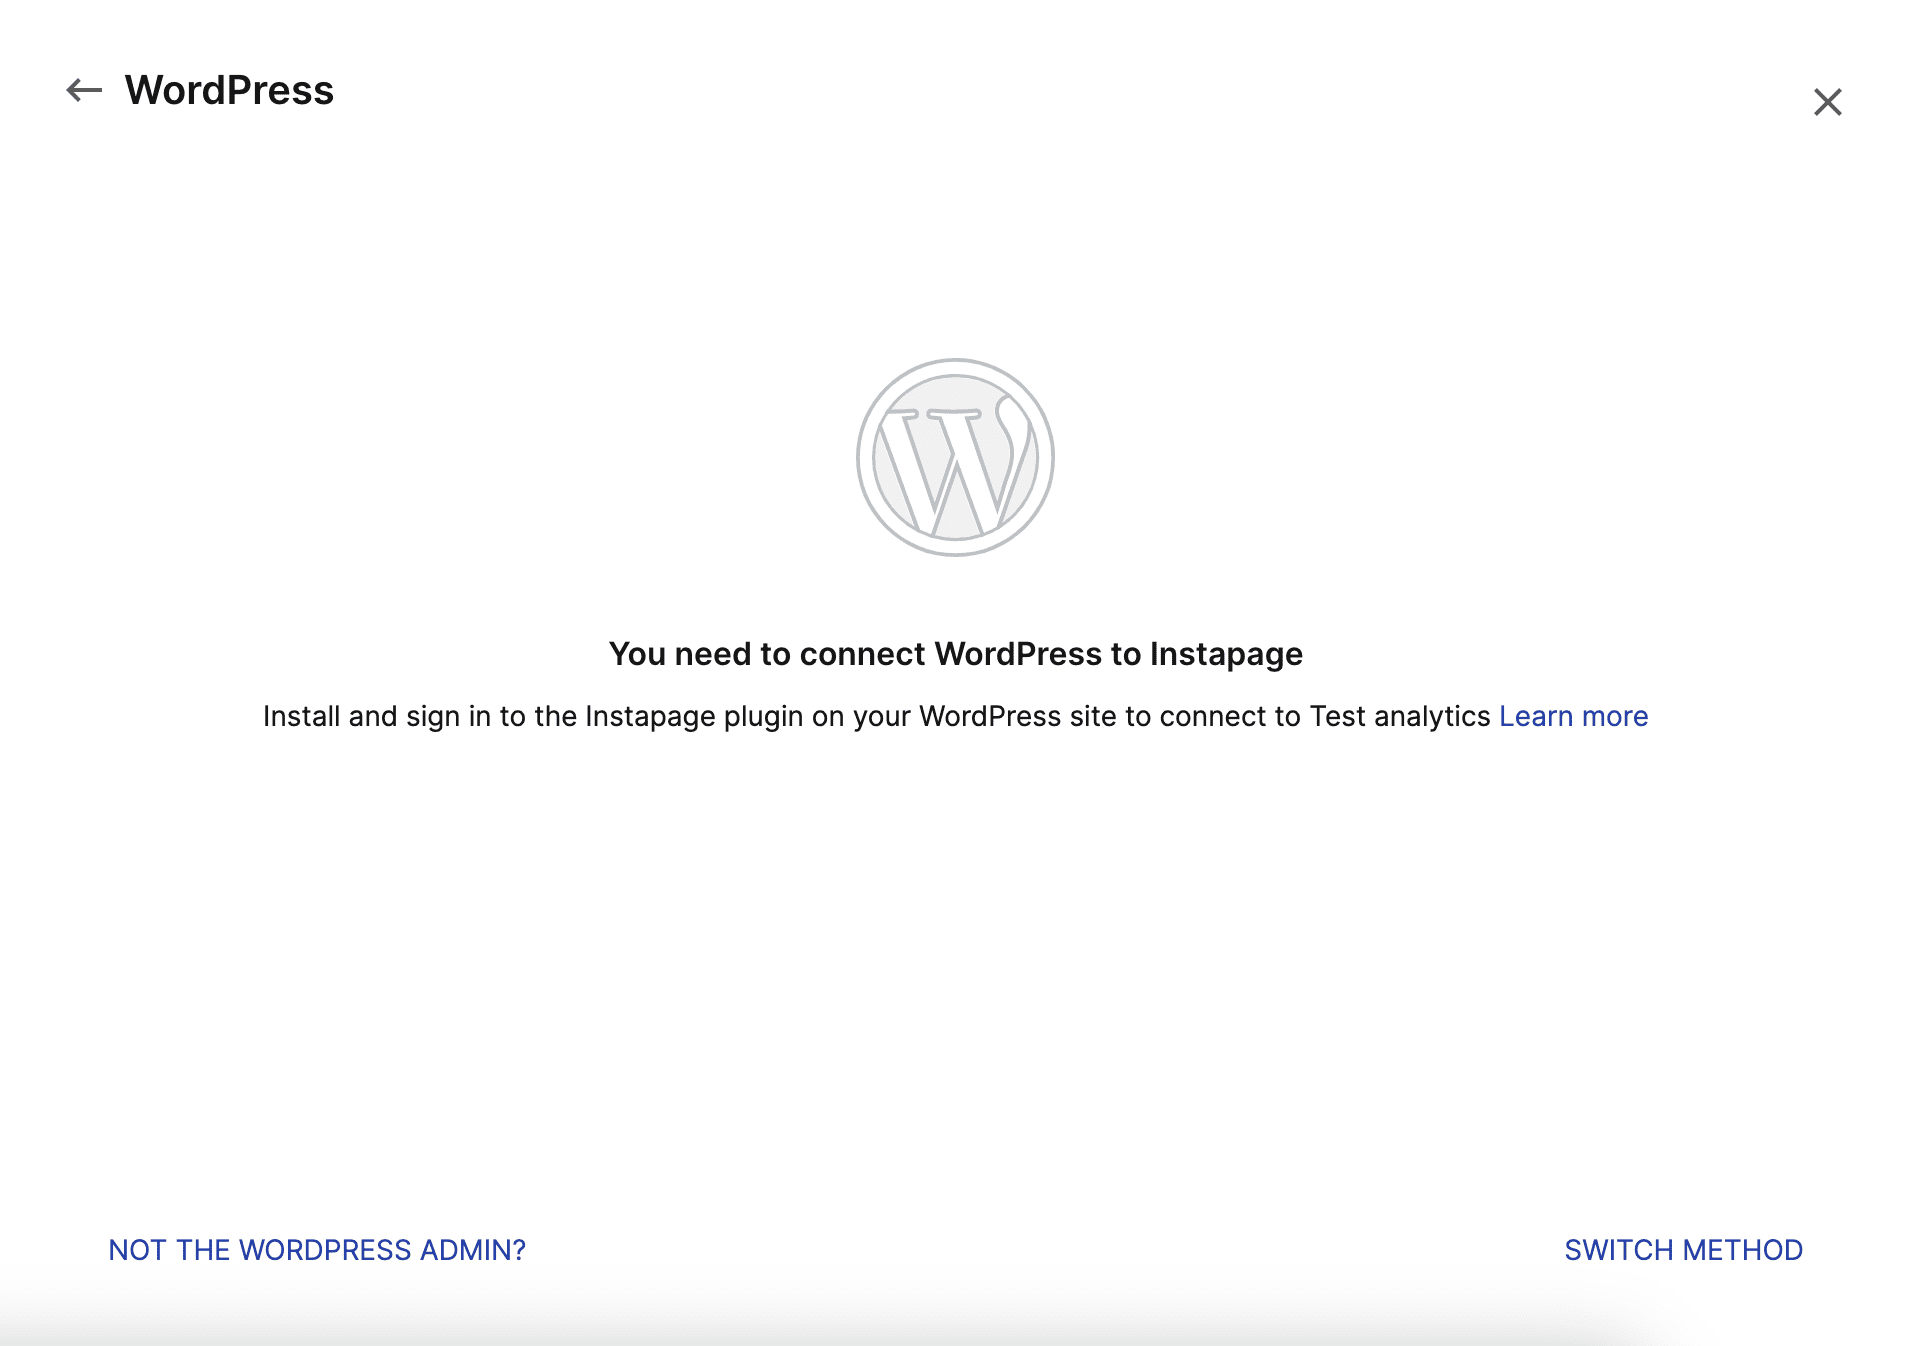Return to previous screen via back arrow
Viewport: 1910px width, 1346px height.
click(x=84, y=91)
